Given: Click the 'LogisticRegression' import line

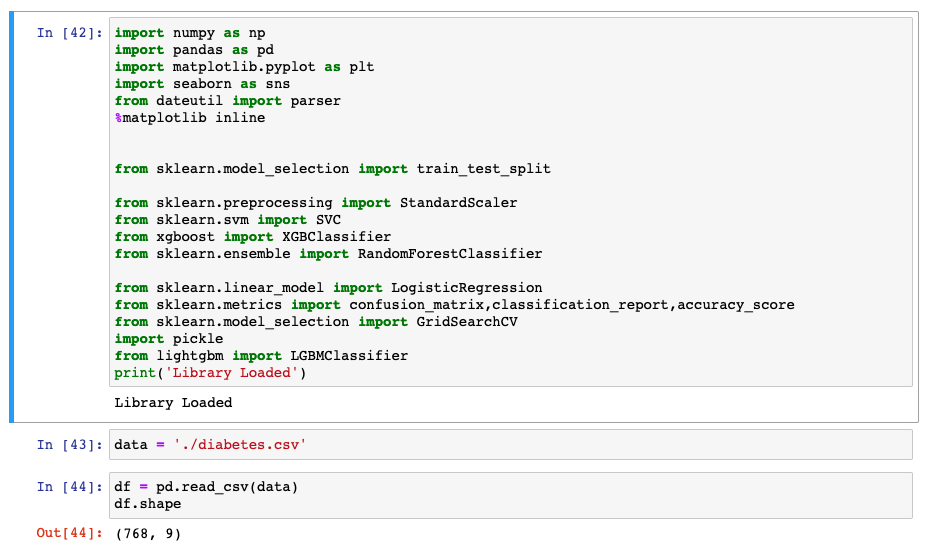Looking at the screenshot, I should click(x=329, y=288).
